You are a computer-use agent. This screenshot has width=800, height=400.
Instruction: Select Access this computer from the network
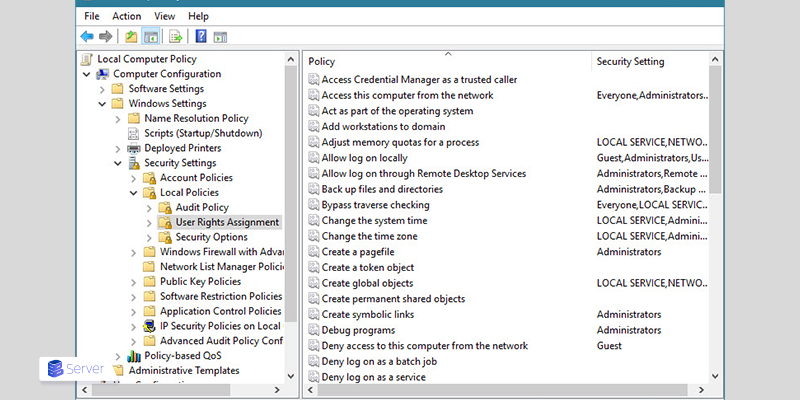tap(408, 95)
